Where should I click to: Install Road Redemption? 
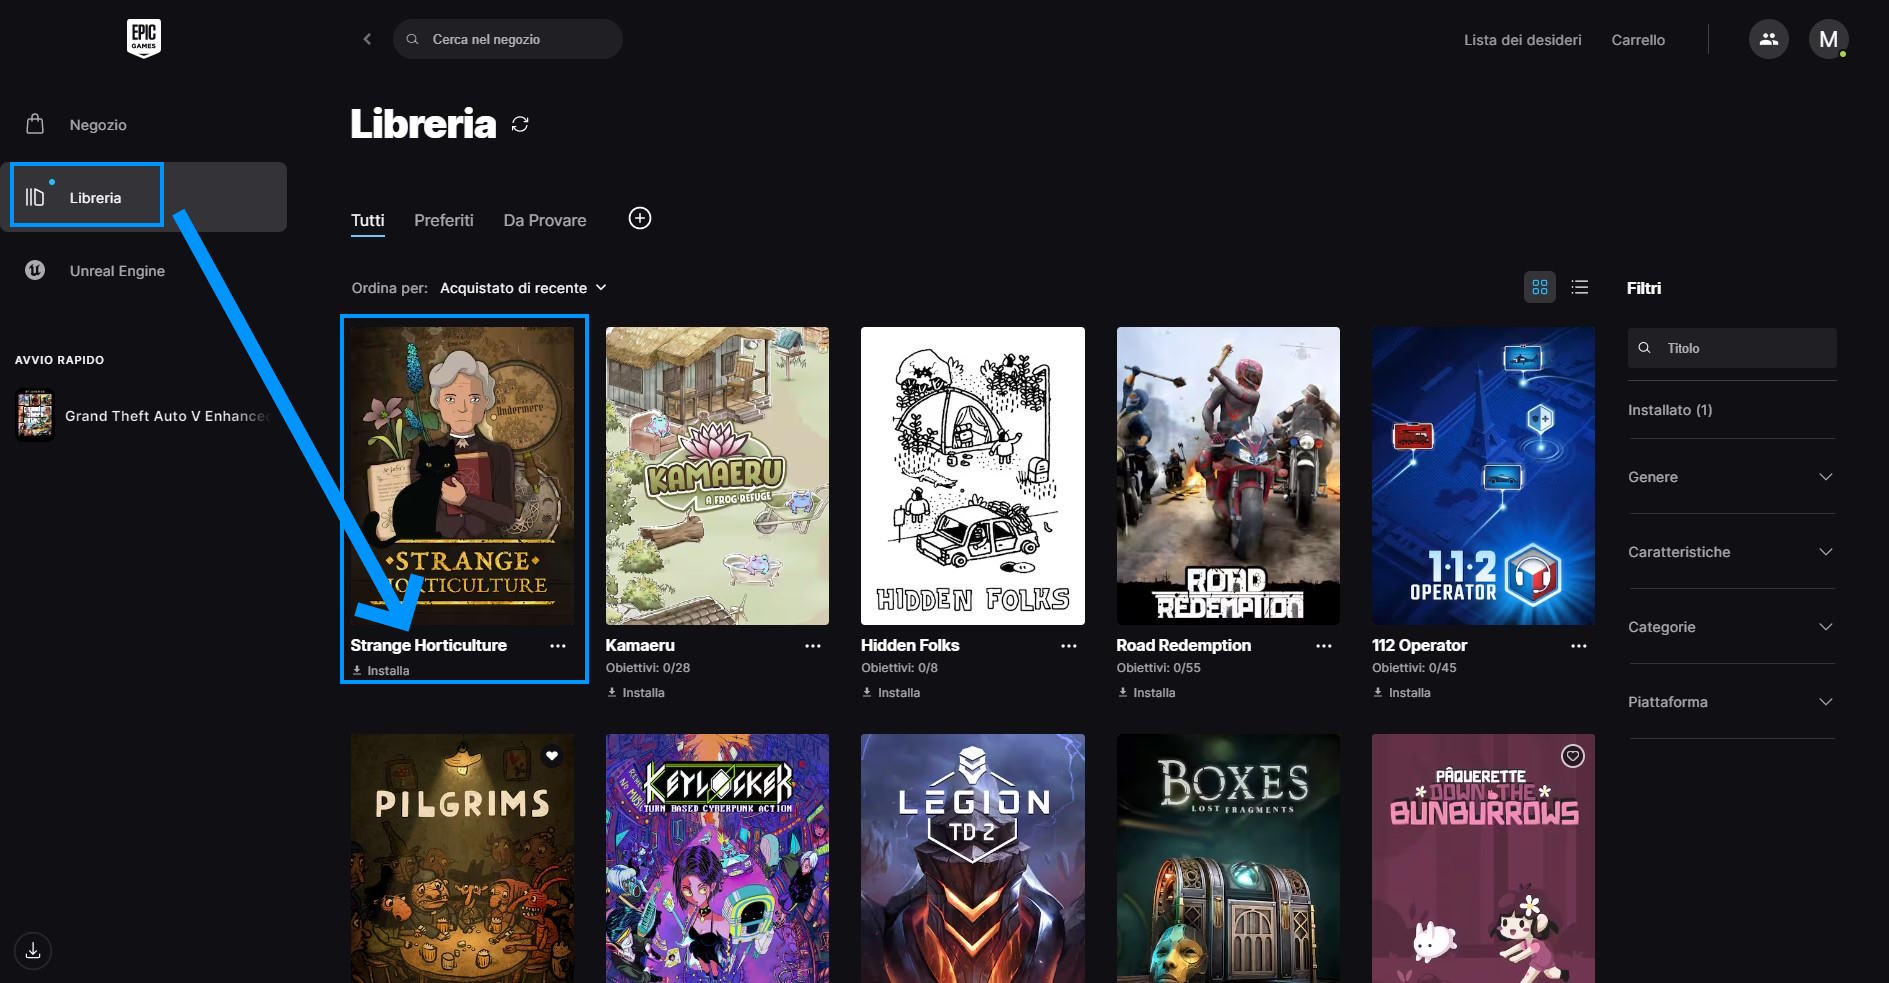1146,692
